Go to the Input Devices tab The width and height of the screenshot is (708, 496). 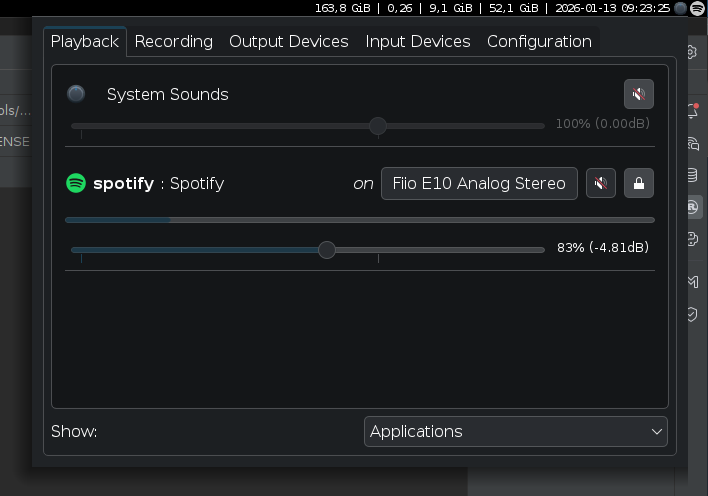pos(418,42)
